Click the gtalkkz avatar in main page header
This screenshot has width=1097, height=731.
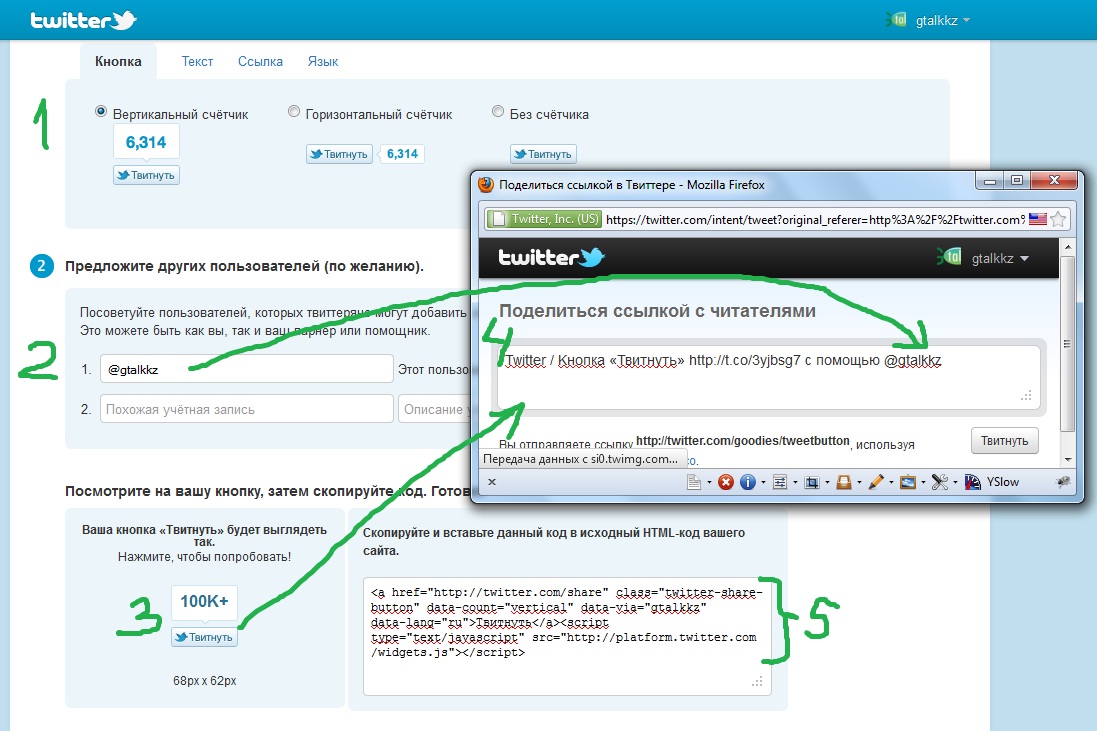pyautogui.click(x=896, y=20)
